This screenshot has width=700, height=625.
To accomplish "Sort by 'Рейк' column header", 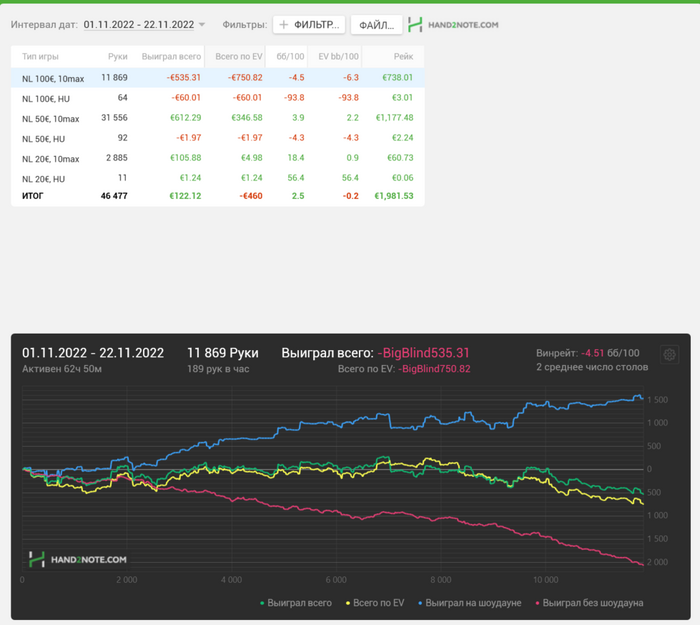I will (403, 58).
